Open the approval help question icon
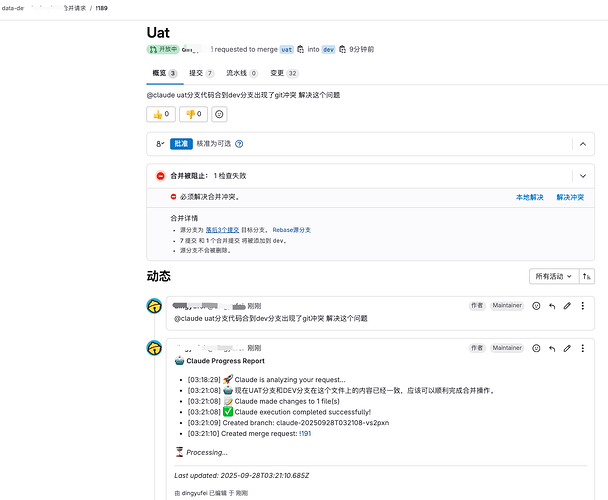Viewport: 608px width, 500px height. tap(239, 144)
